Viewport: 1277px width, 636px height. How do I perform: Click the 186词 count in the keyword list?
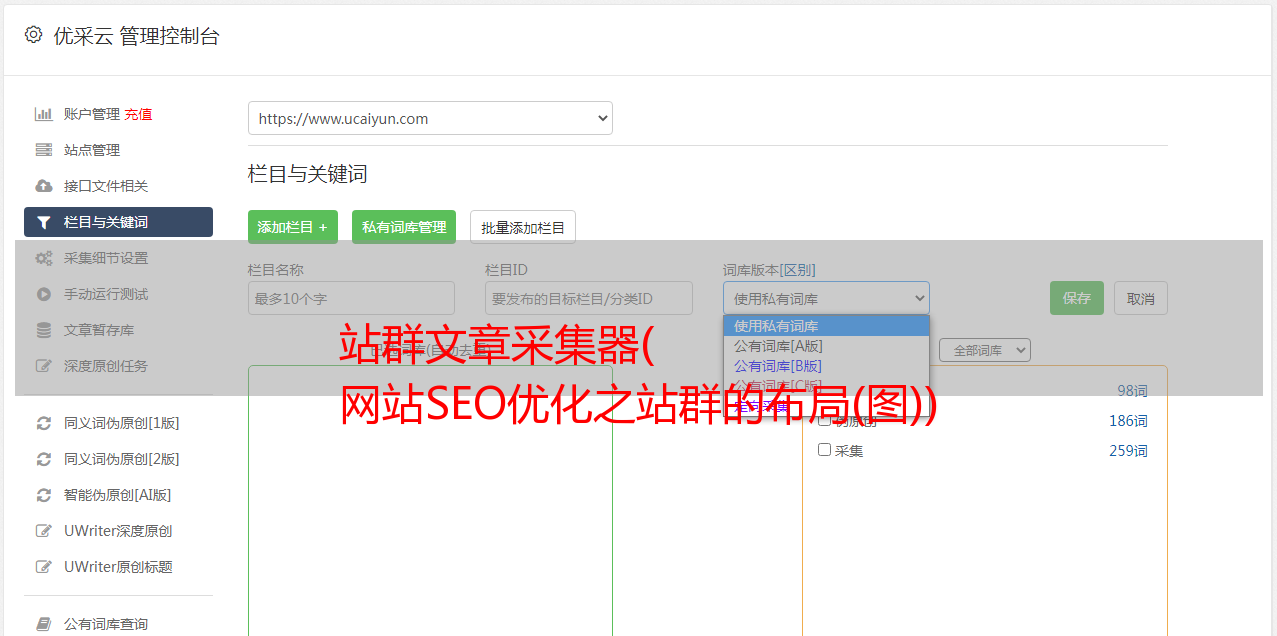[1128, 421]
